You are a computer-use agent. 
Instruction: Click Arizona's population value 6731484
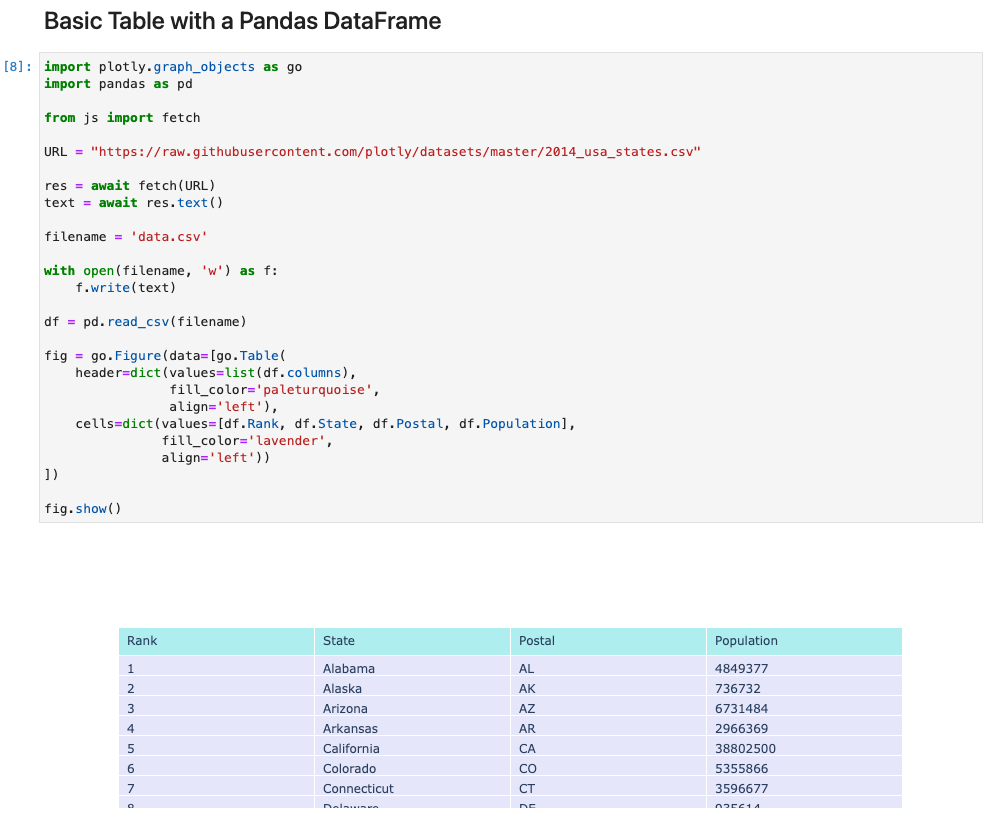pyautogui.click(x=741, y=709)
